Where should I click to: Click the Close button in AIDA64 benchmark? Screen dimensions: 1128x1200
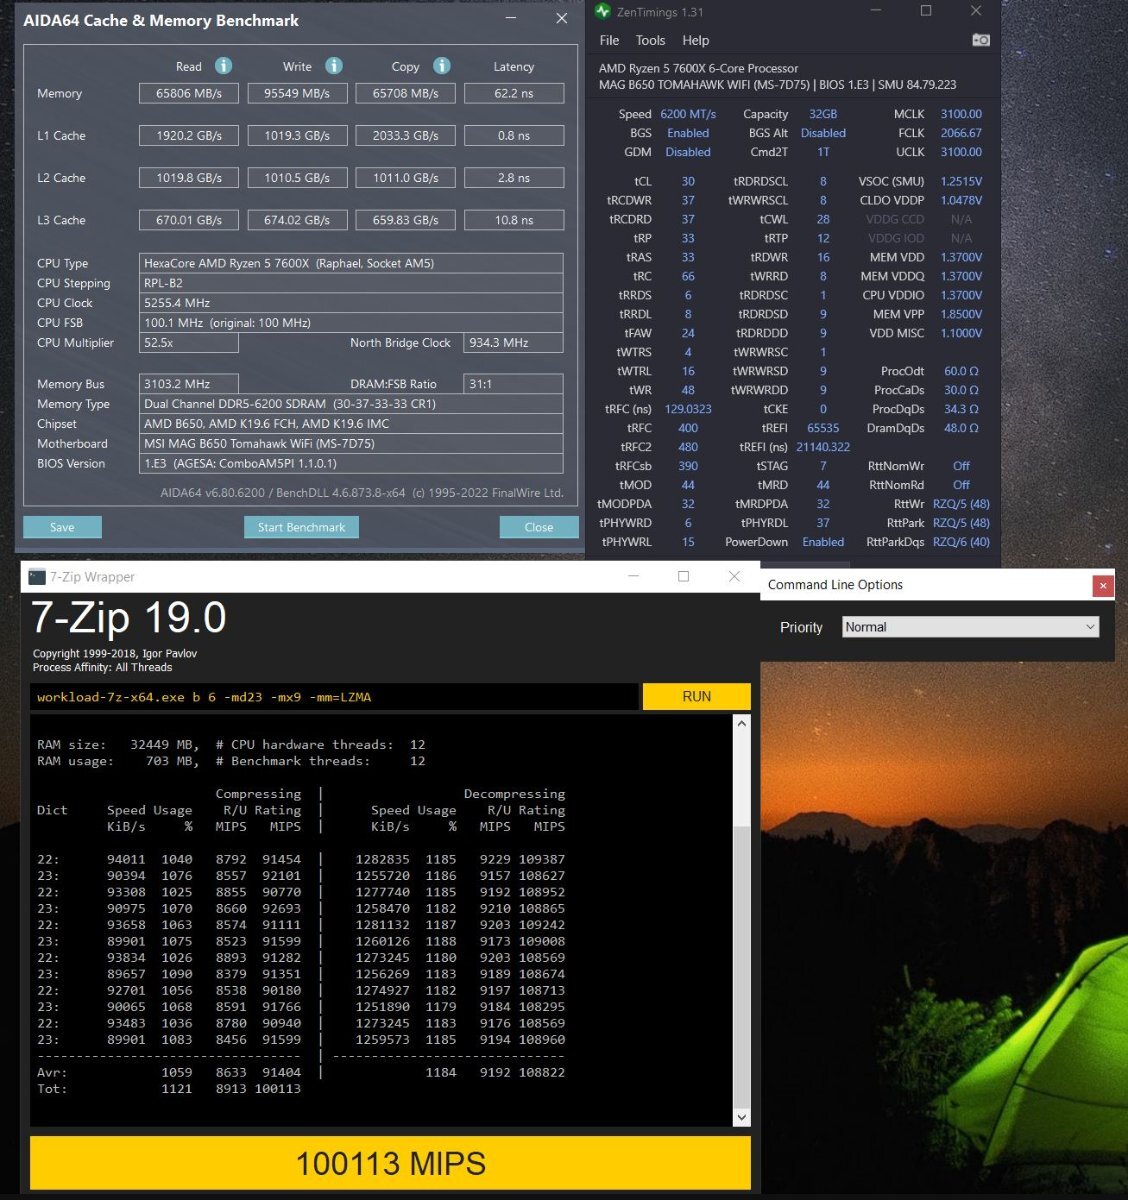click(539, 527)
